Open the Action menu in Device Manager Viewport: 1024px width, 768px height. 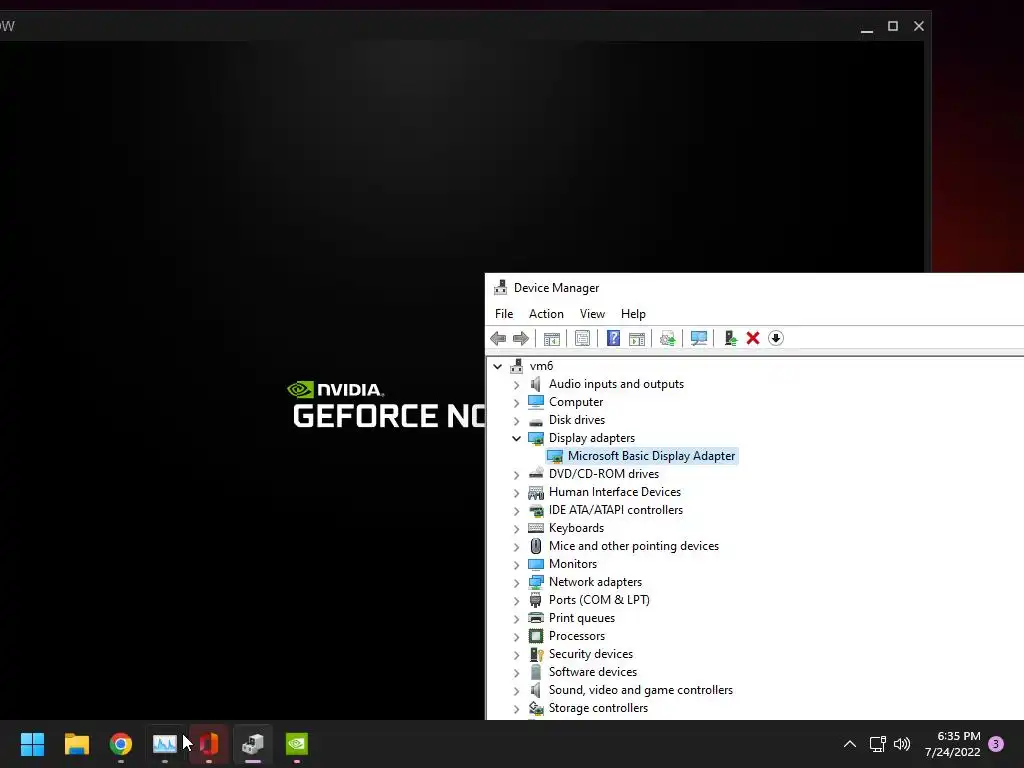pyautogui.click(x=546, y=314)
